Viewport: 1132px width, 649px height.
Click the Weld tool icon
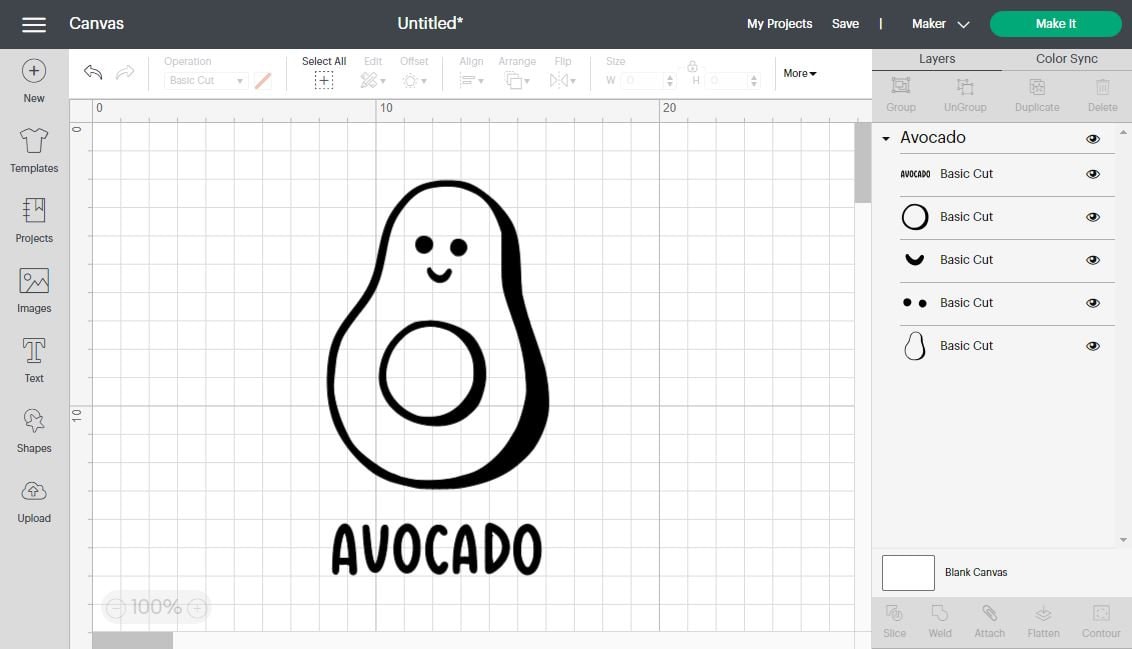pos(939,620)
